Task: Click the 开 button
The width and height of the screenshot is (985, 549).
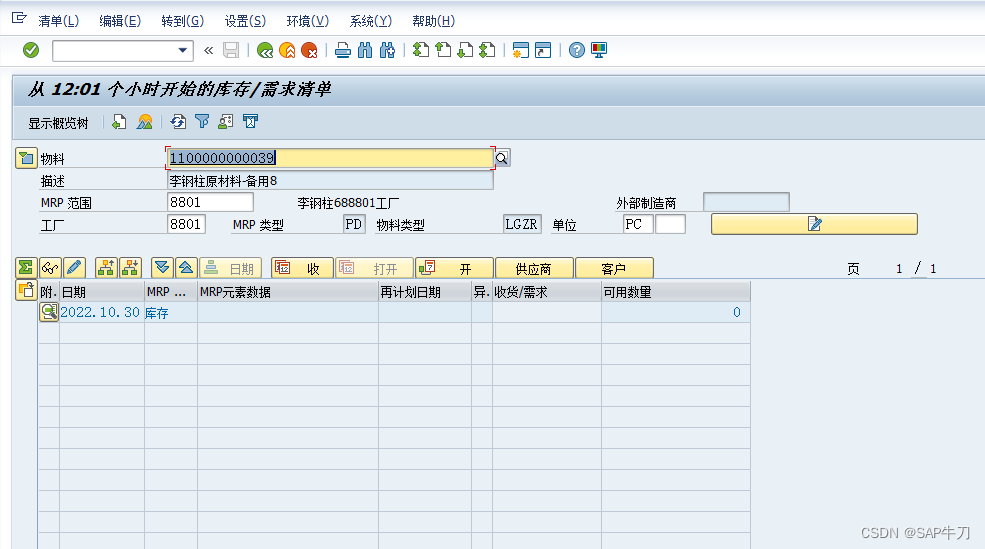Action: coord(454,268)
